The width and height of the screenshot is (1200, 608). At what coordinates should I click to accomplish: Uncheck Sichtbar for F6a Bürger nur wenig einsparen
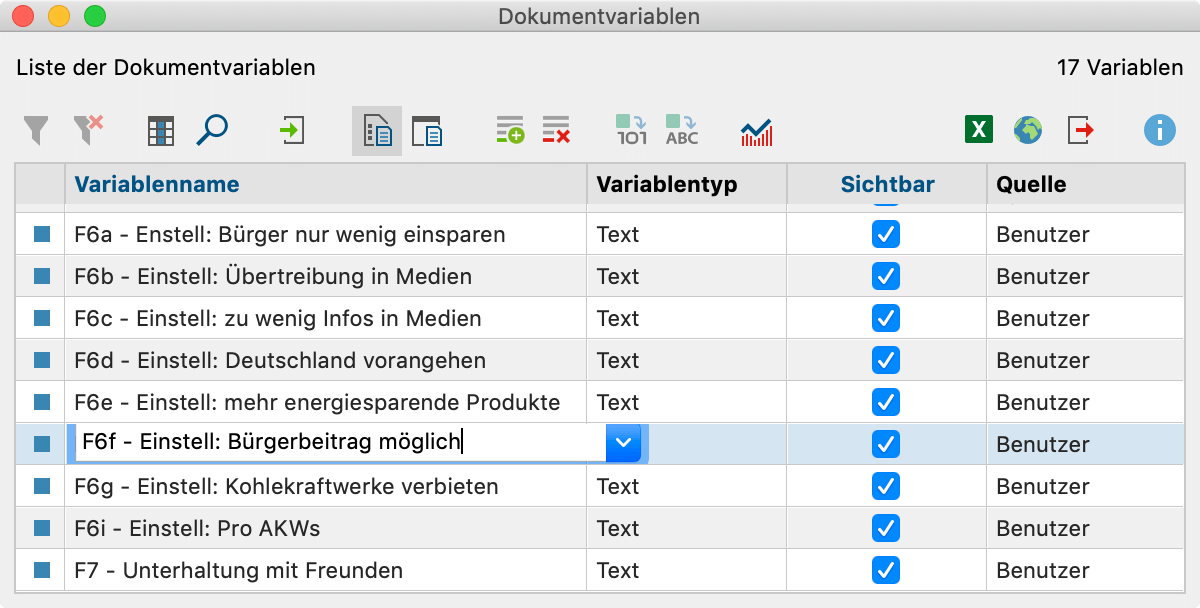tap(886, 234)
